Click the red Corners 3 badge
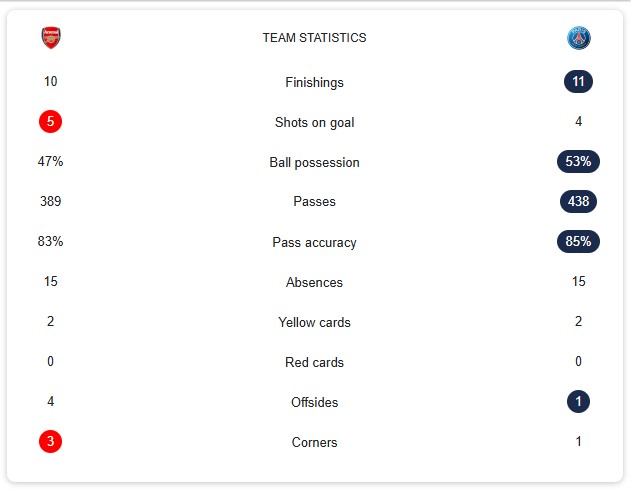Screen dimensions: 631x491 click(50, 441)
